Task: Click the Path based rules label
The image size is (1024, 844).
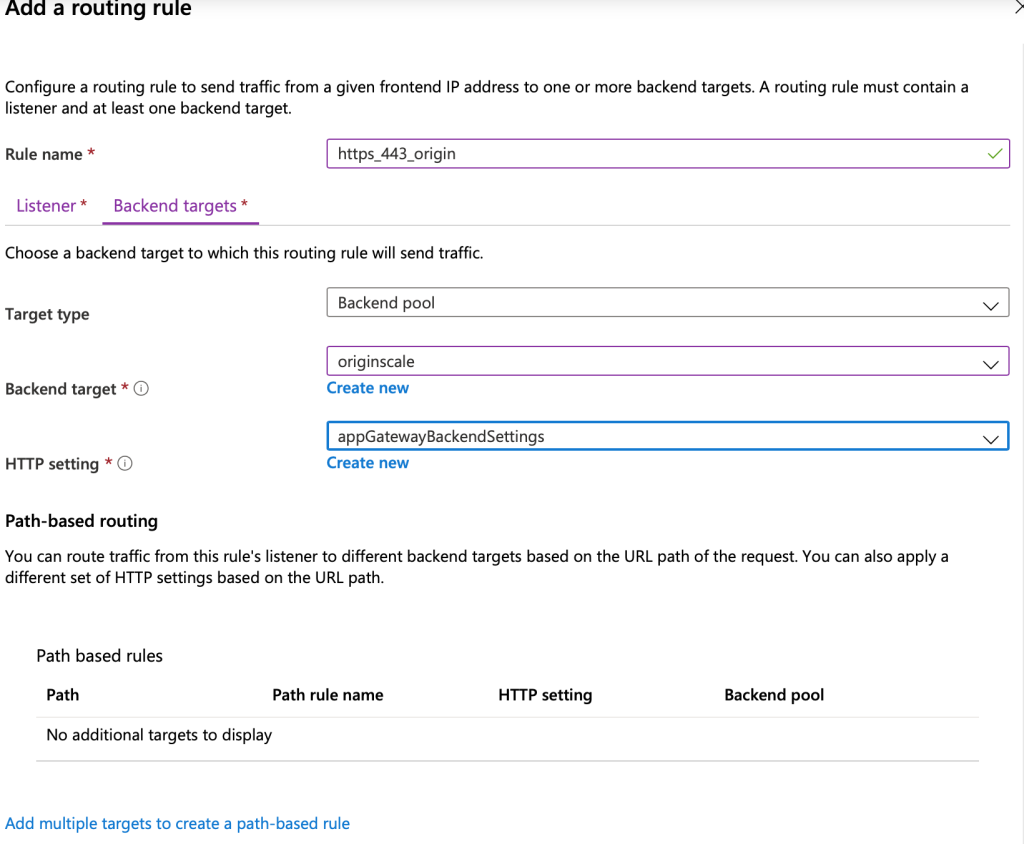Action: tap(99, 656)
